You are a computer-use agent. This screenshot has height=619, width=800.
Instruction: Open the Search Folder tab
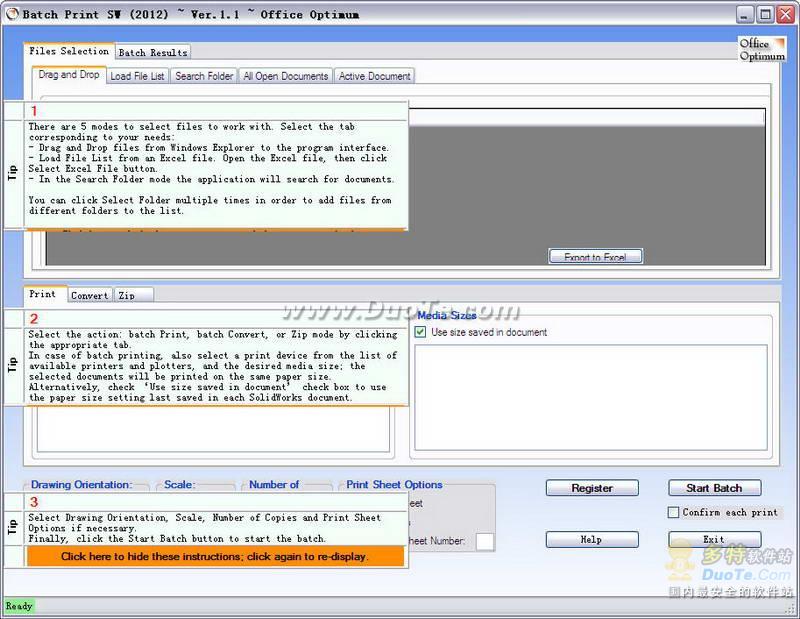204,76
